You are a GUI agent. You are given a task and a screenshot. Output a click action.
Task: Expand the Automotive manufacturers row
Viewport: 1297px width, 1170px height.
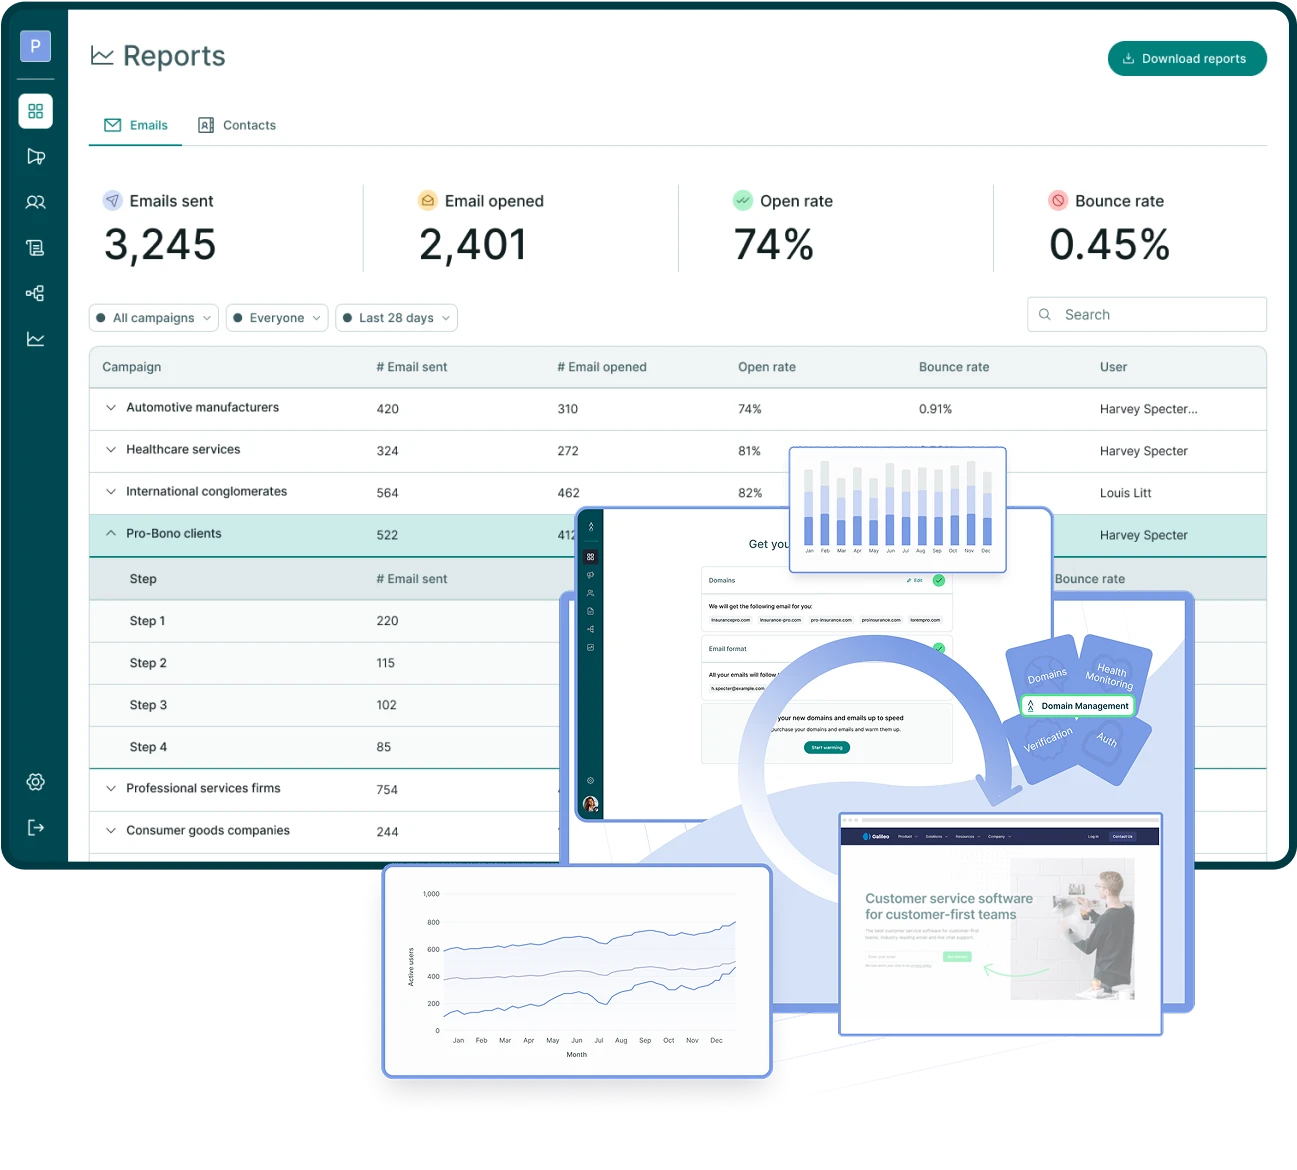(111, 408)
